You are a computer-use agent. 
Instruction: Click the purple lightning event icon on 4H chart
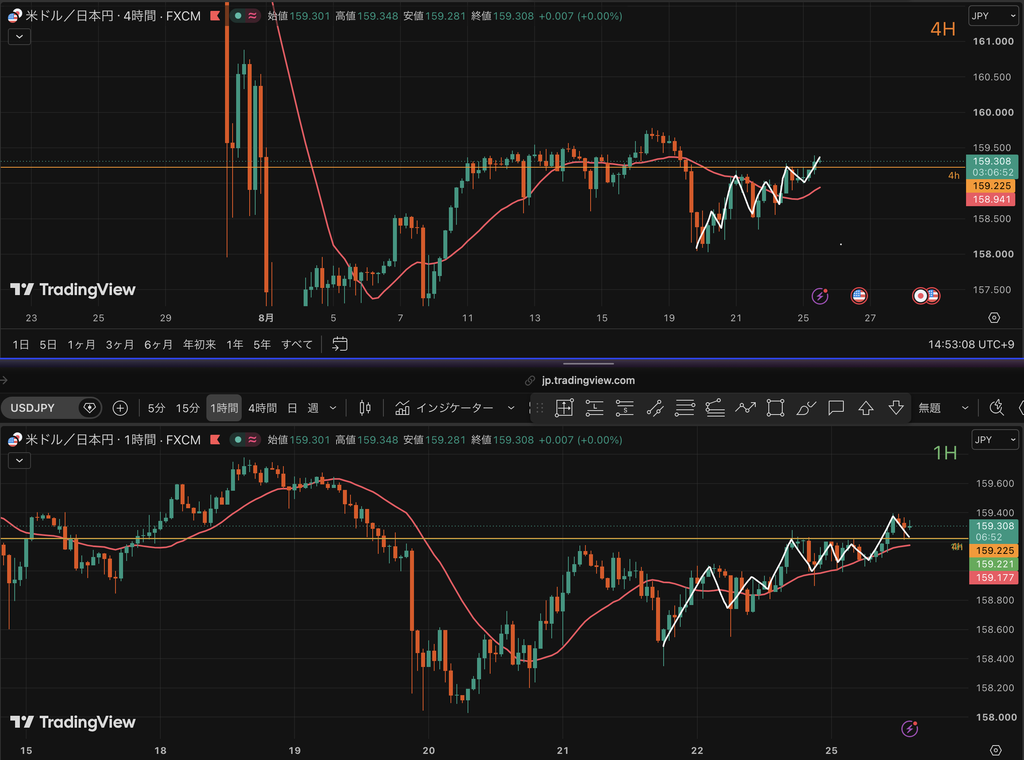(x=820, y=296)
